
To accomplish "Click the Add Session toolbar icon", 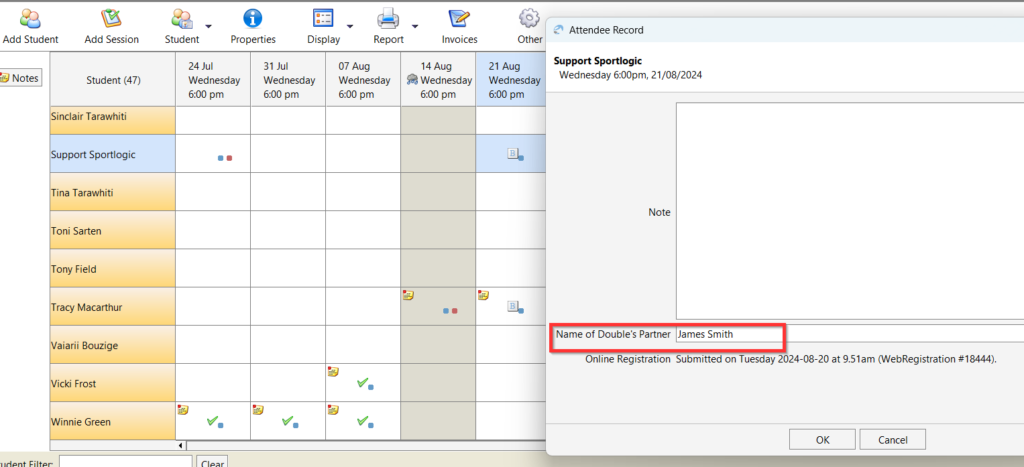I will click(x=112, y=18).
